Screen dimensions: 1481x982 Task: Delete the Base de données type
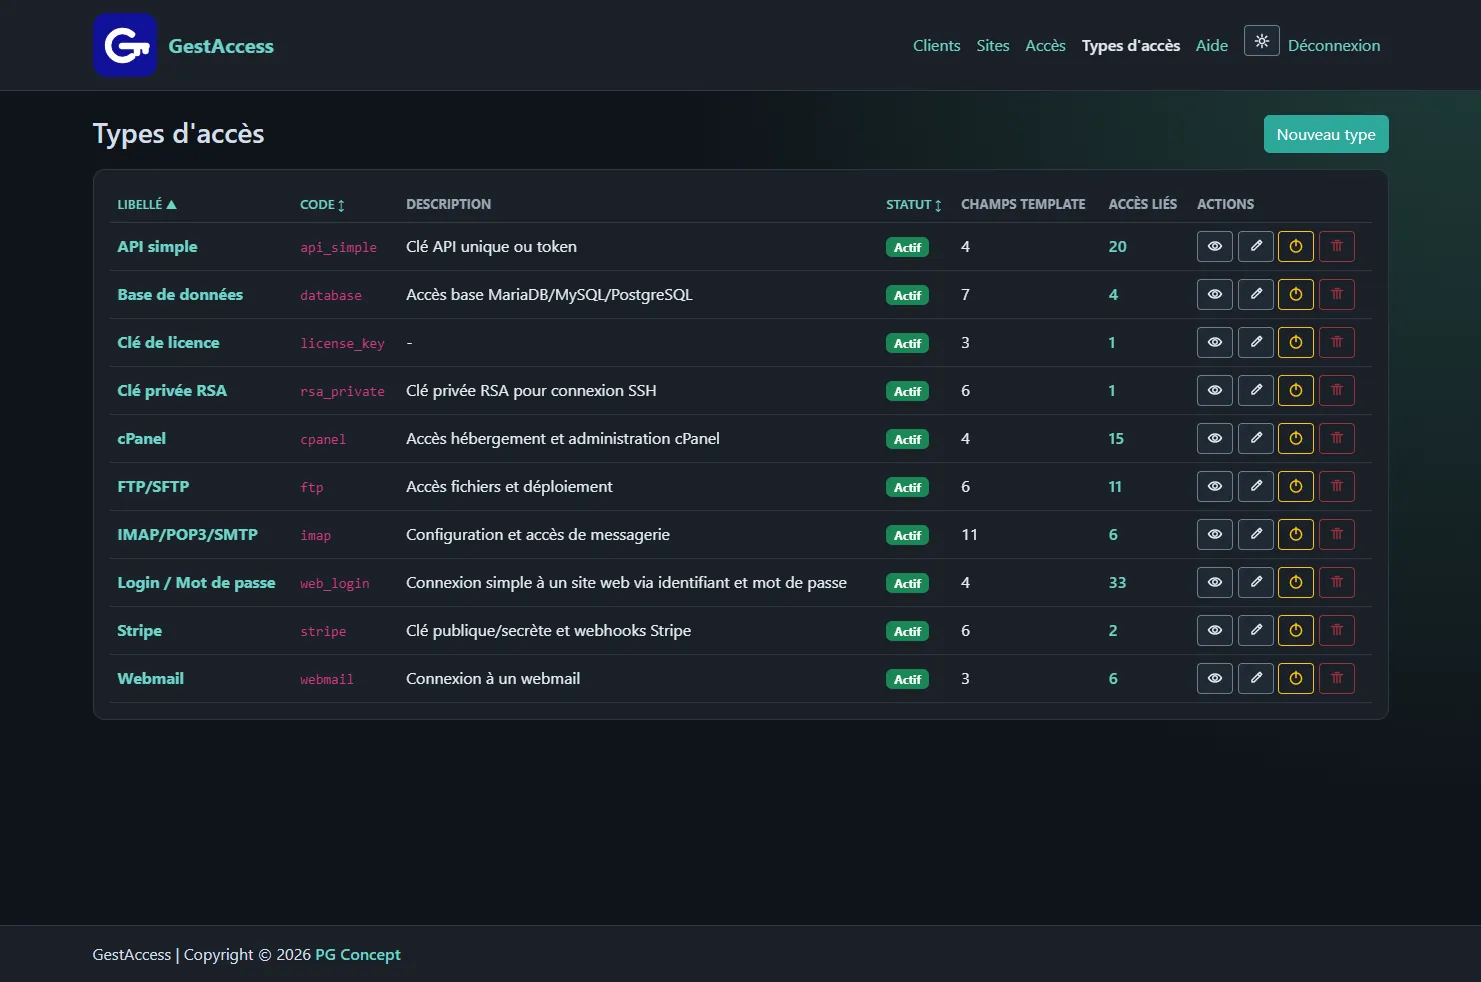(1337, 294)
